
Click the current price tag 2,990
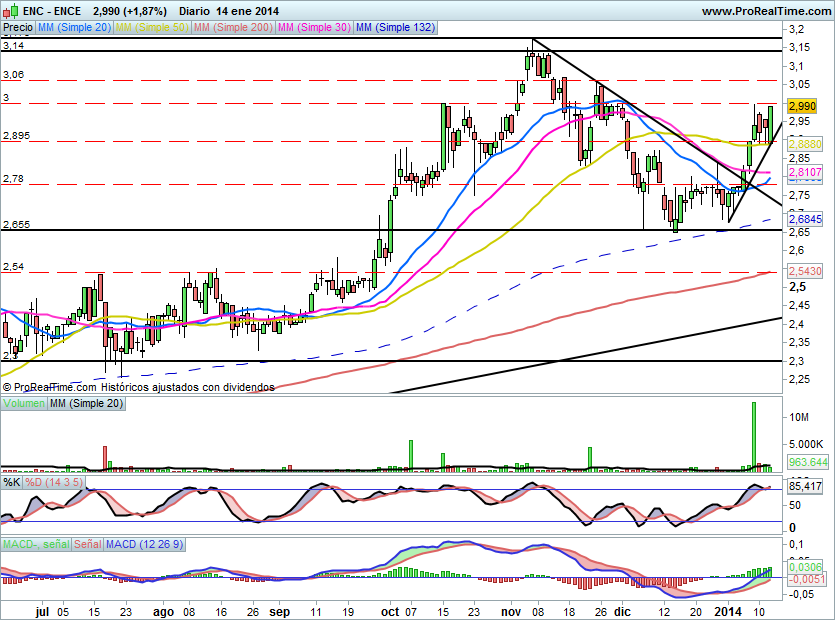coord(804,105)
